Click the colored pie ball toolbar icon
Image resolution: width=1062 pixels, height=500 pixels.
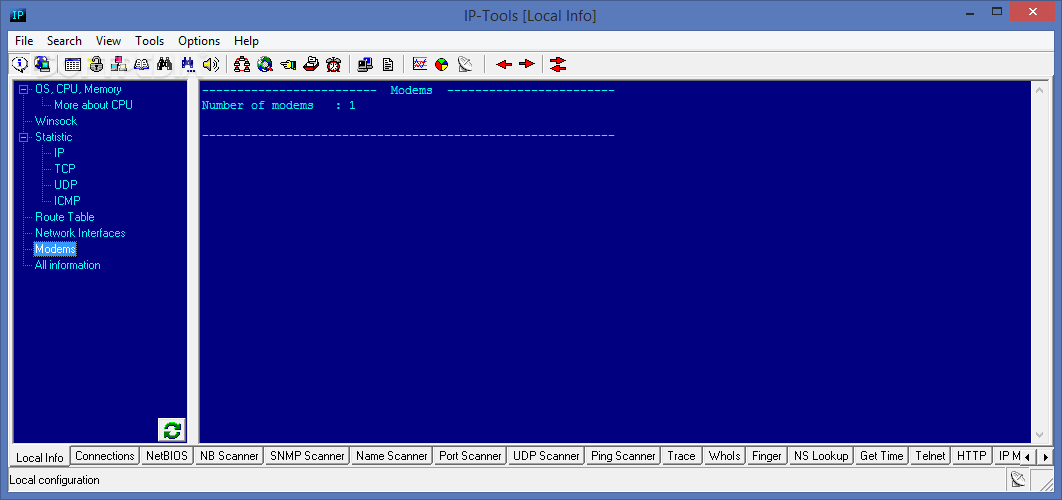coord(442,64)
